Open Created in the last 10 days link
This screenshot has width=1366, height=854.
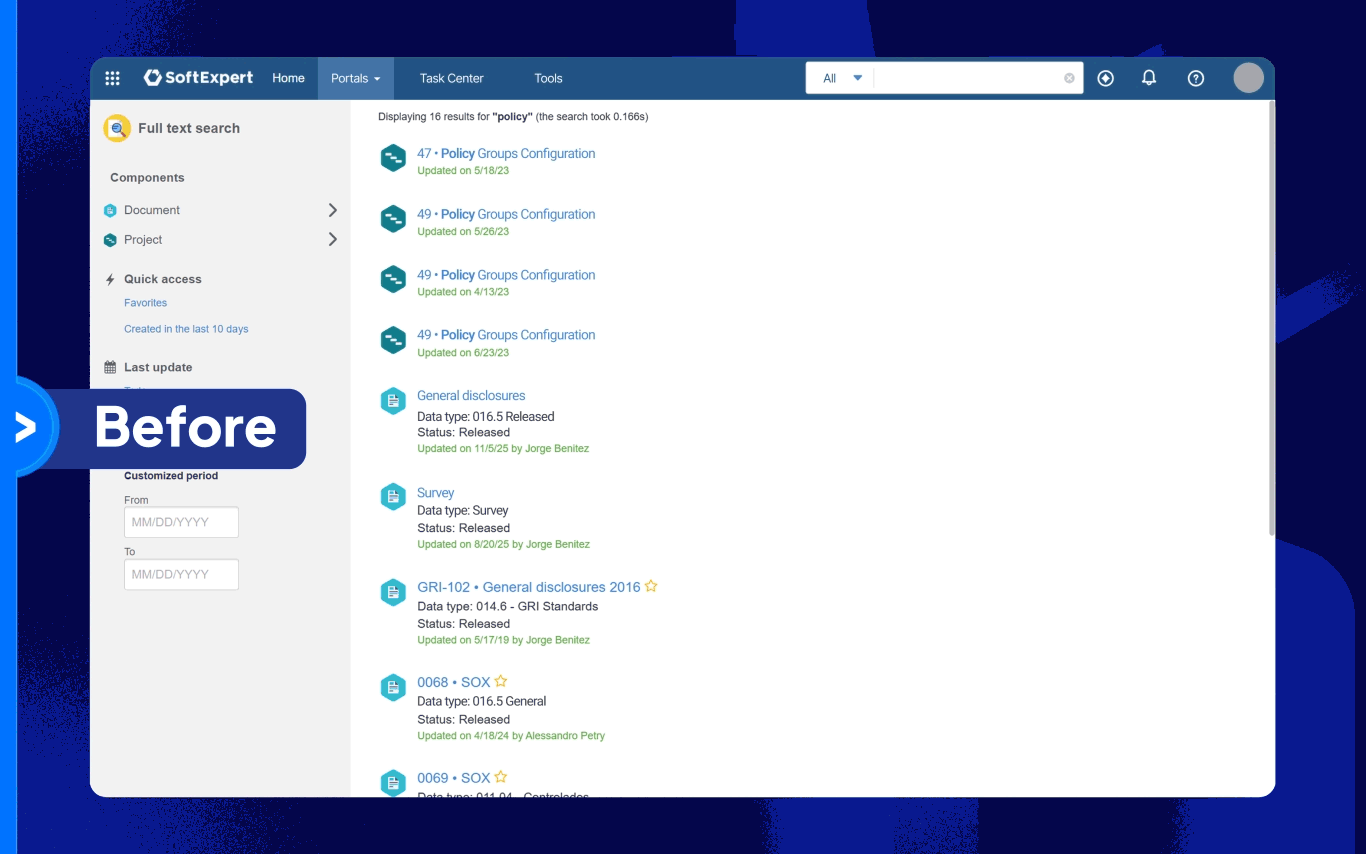pos(186,329)
